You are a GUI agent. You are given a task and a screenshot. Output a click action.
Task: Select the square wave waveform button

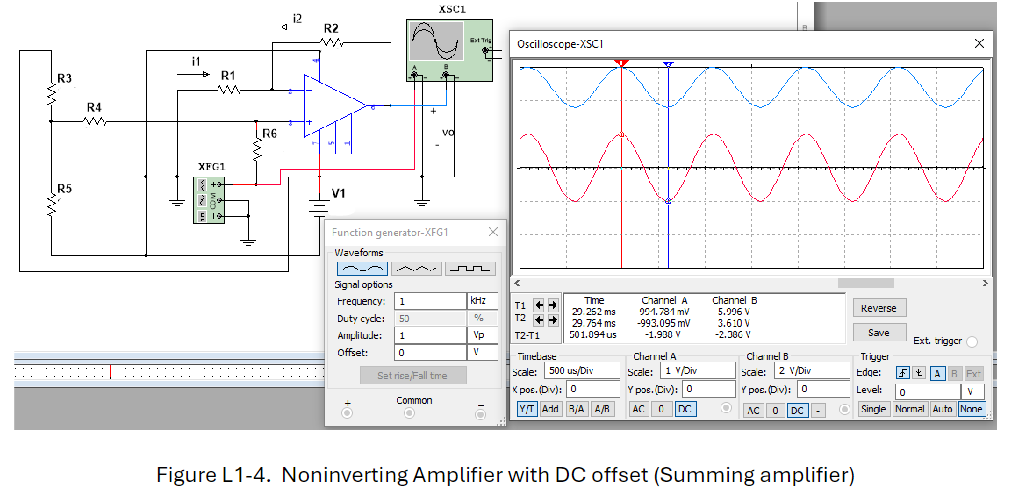(x=471, y=268)
